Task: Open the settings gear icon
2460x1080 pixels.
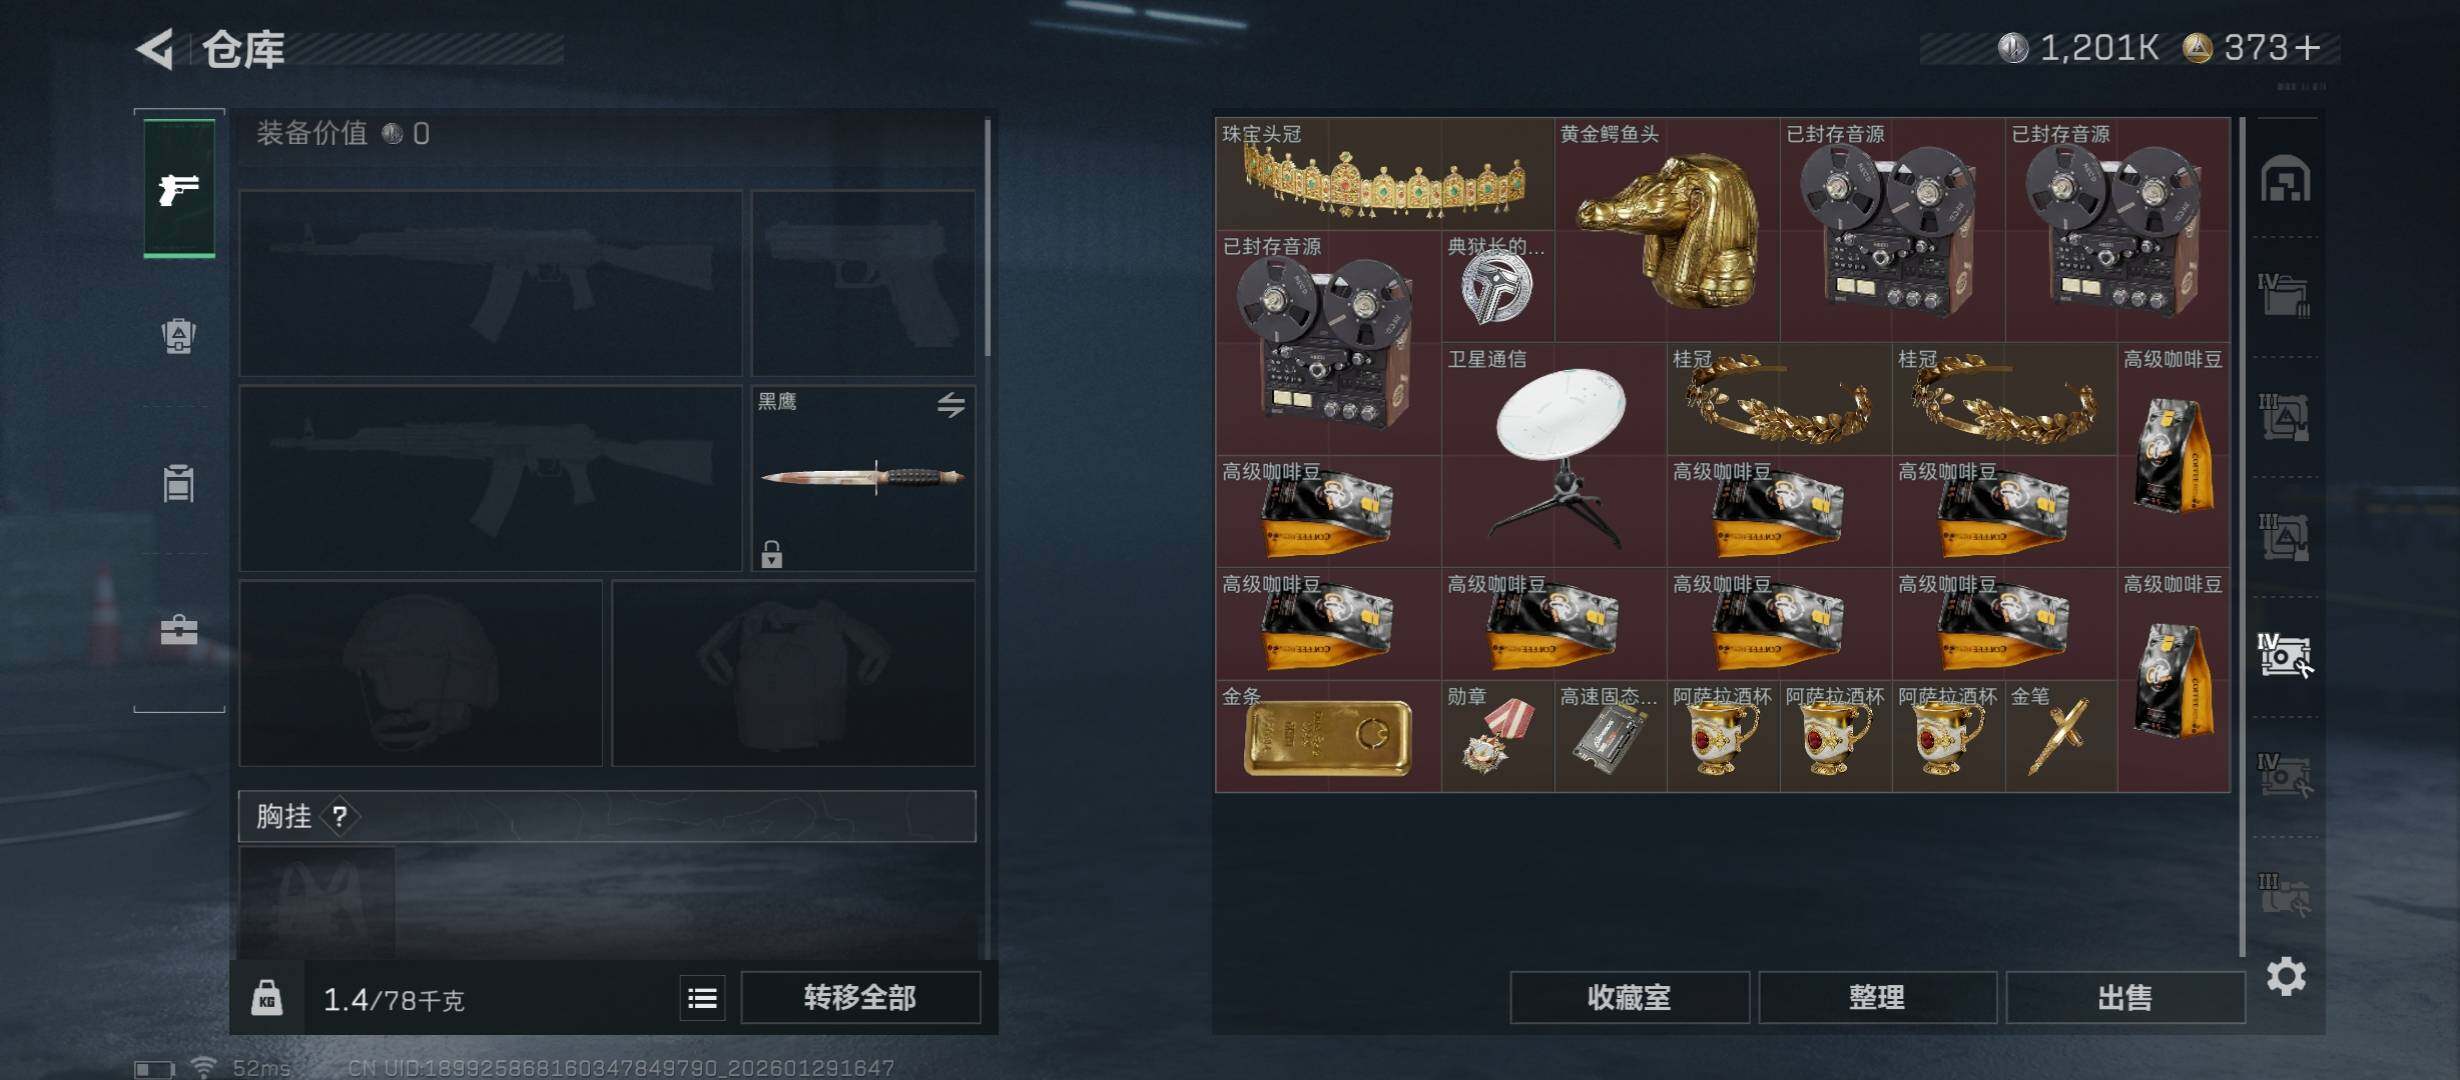Action: point(2286,976)
